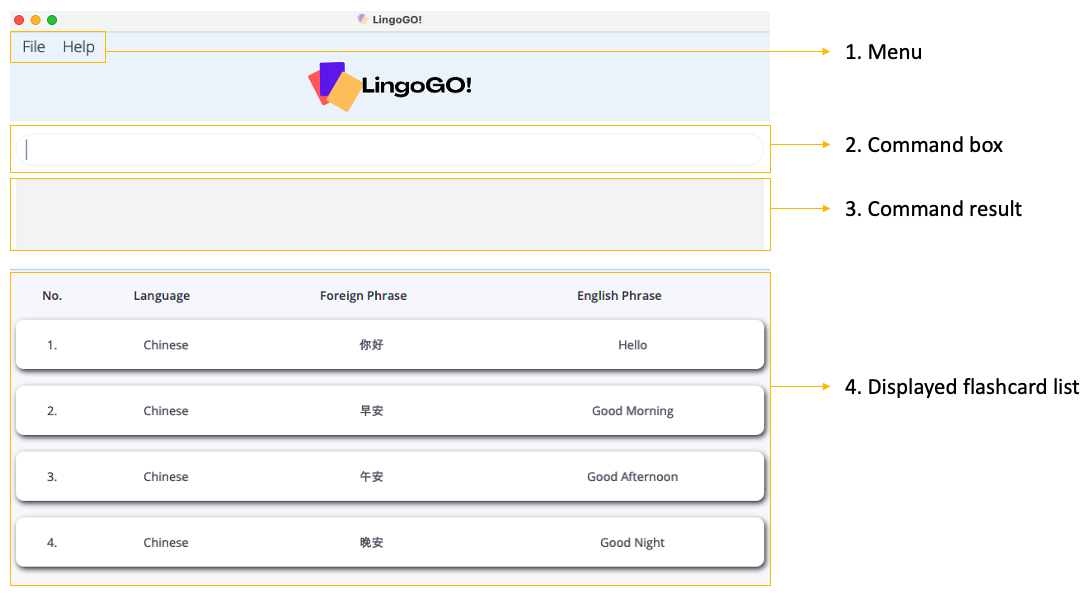Click the Language column header
Viewport: 1091px width, 600px height.
click(x=162, y=296)
